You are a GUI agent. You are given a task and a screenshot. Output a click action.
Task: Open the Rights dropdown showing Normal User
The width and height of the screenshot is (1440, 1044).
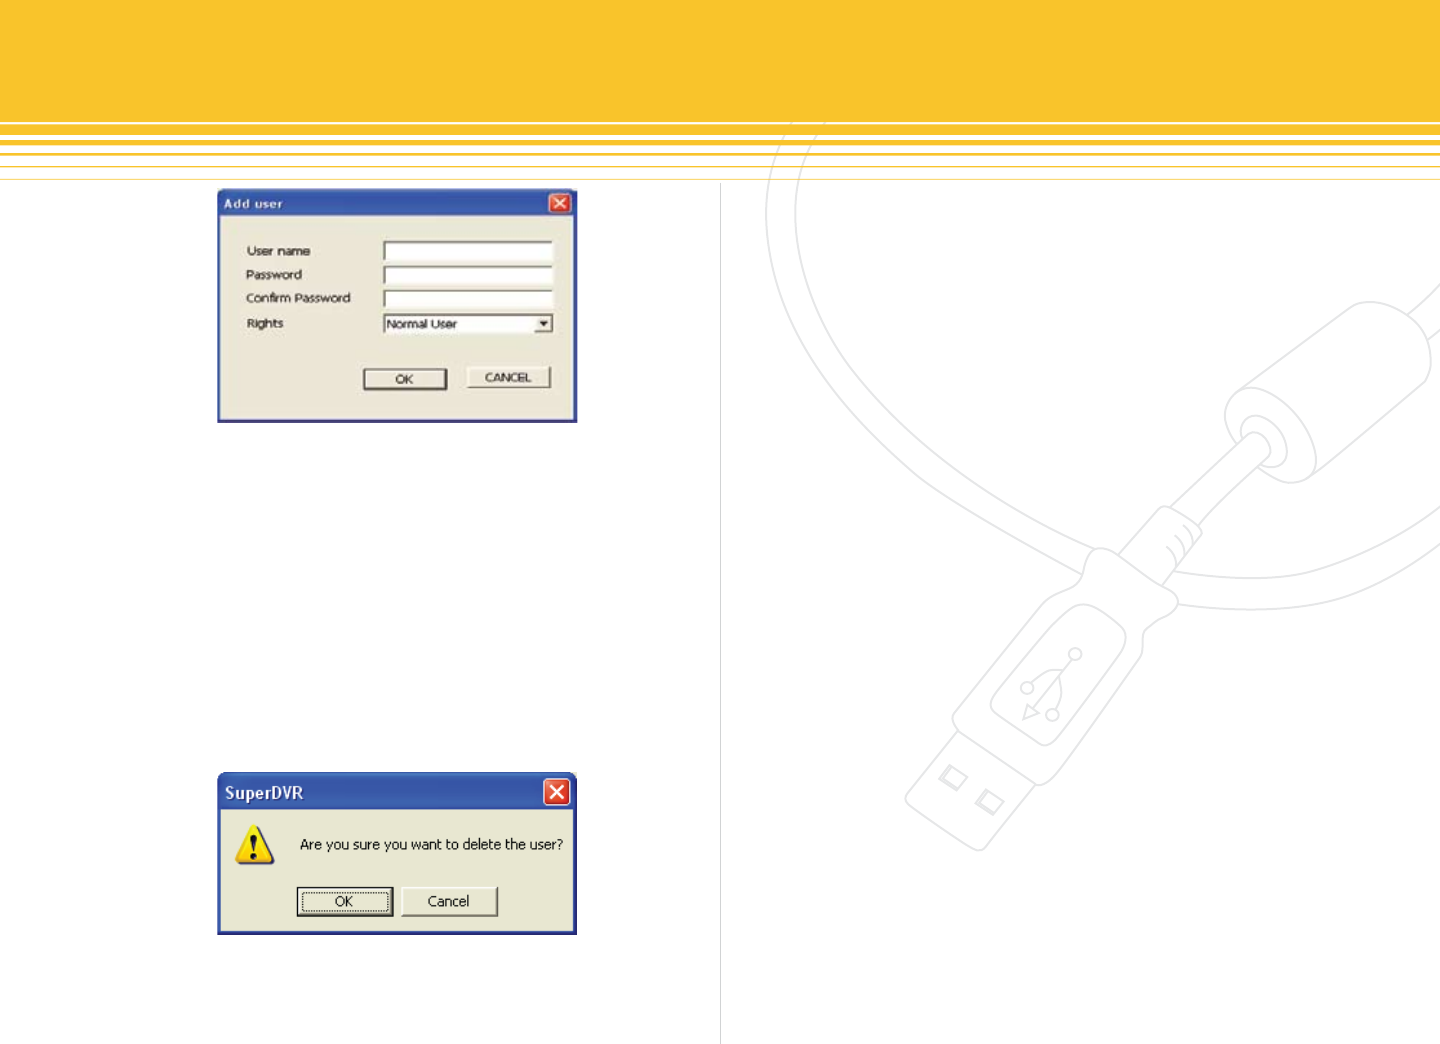pos(468,324)
